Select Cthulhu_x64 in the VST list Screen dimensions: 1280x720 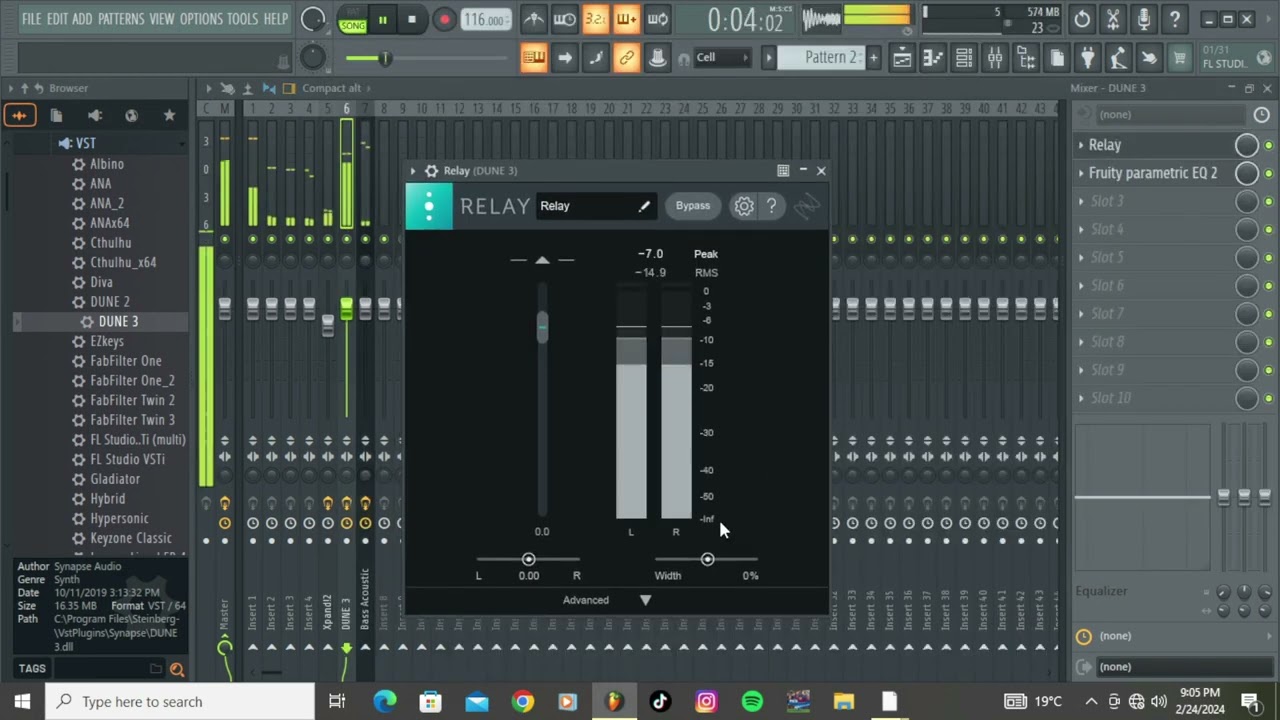point(123,262)
